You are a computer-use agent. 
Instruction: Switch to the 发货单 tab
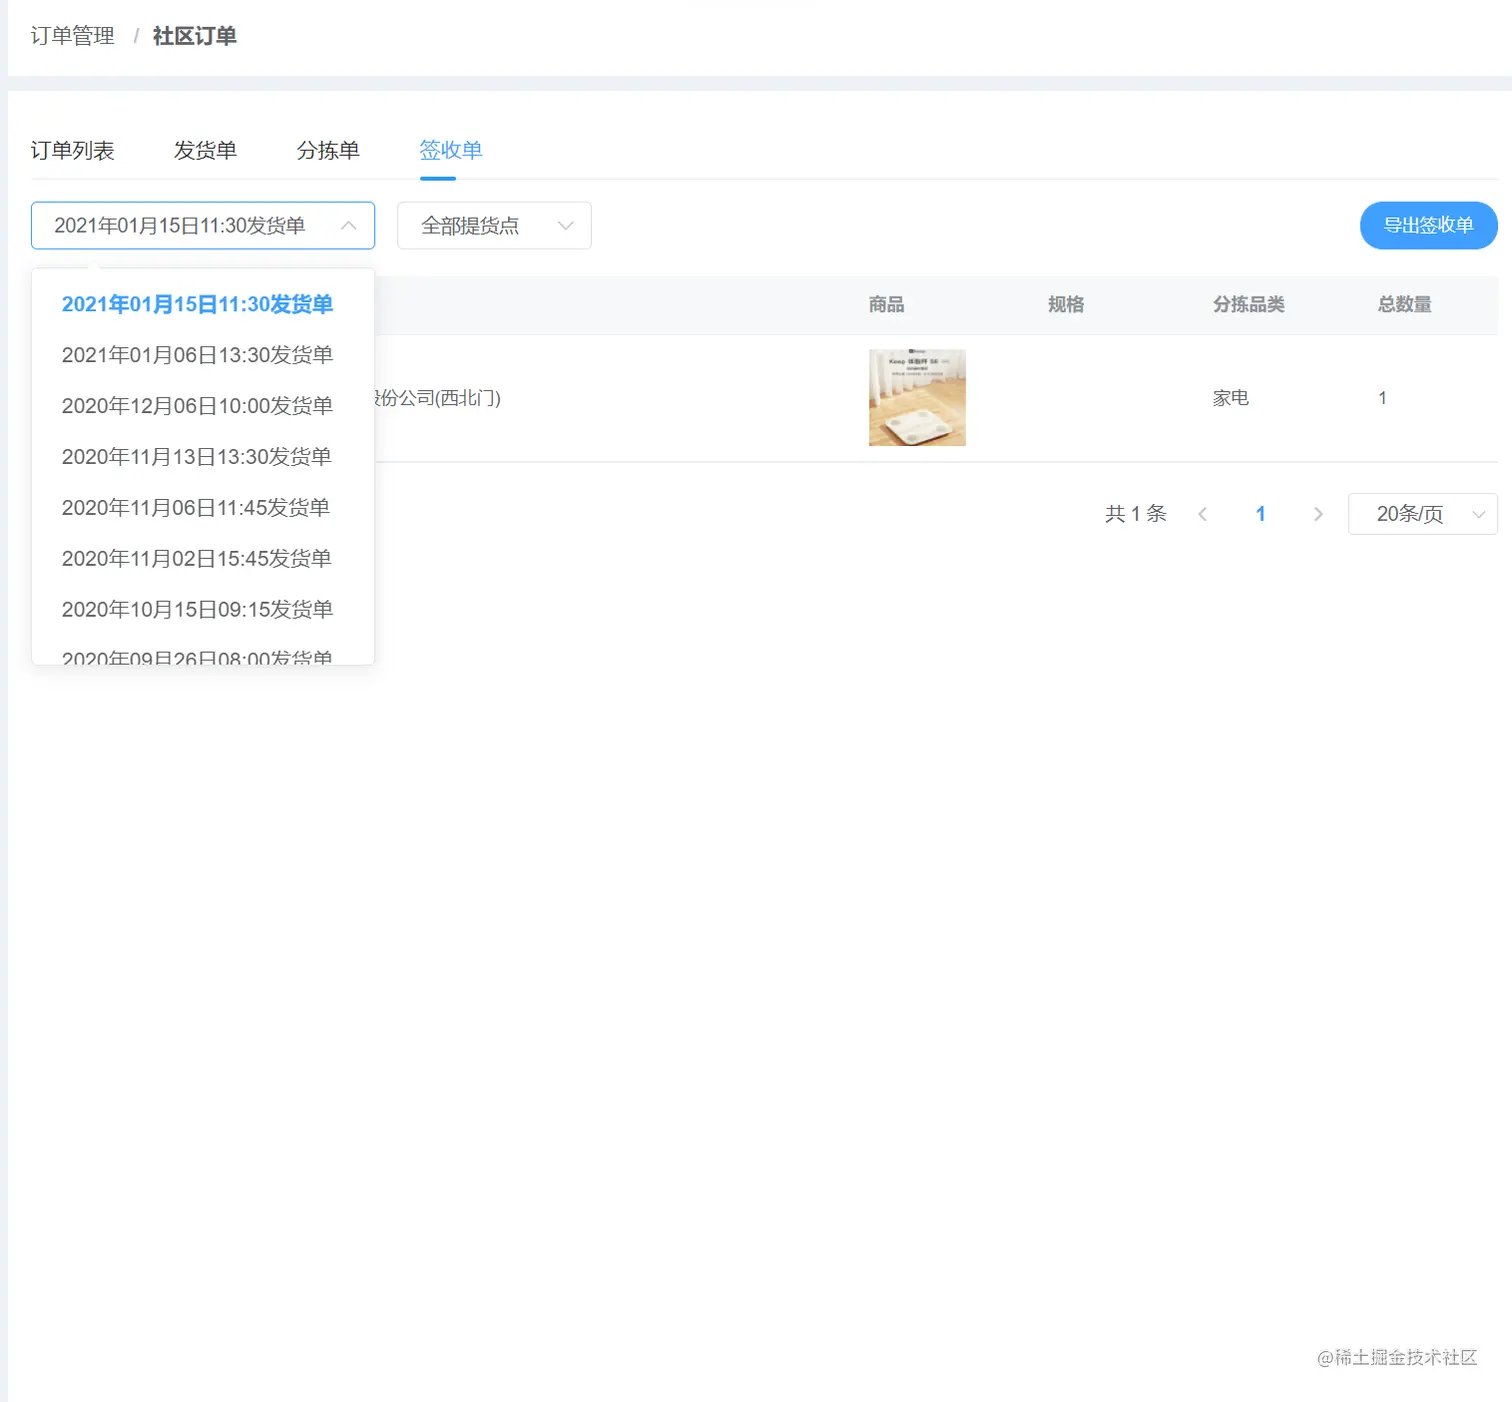[205, 150]
